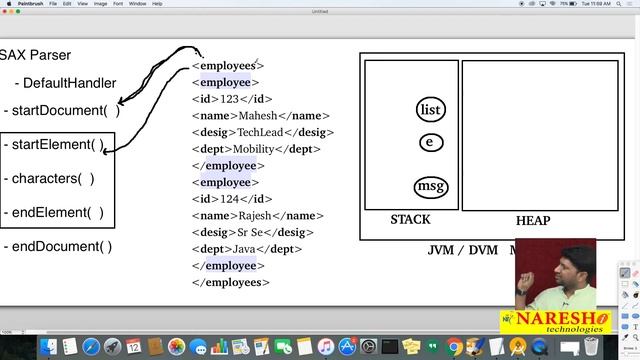This screenshot has width=640, height=360.
Task: Open Android Studio from the Dock
Action: coord(518,347)
